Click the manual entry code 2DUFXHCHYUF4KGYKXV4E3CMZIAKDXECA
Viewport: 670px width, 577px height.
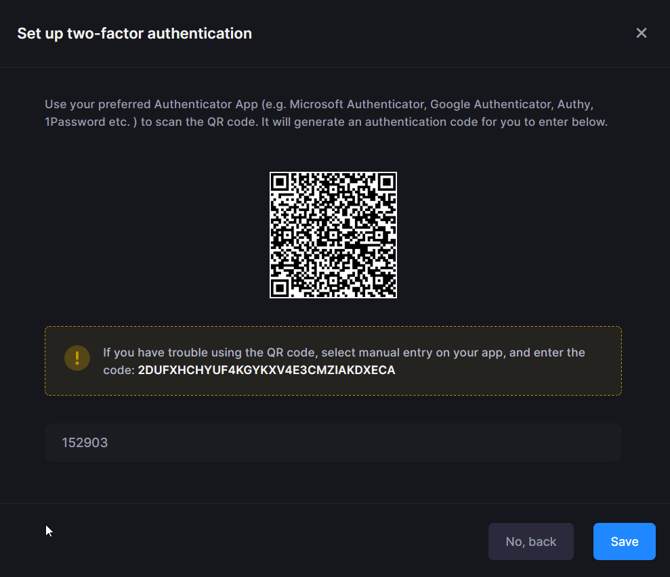[x=266, y=370]
